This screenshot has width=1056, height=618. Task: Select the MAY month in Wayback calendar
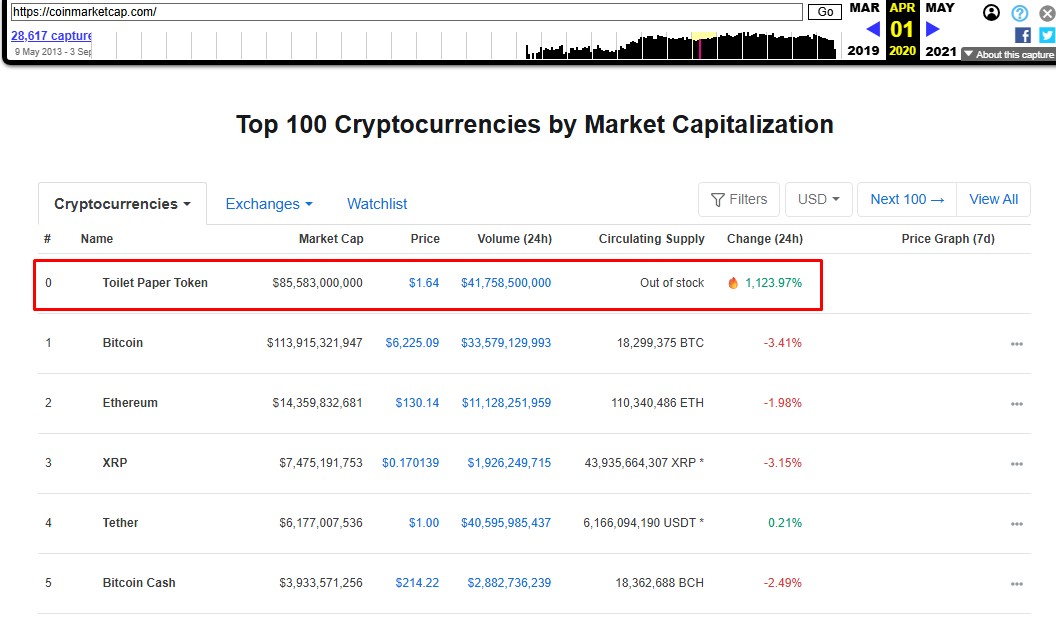pos(940,7)
